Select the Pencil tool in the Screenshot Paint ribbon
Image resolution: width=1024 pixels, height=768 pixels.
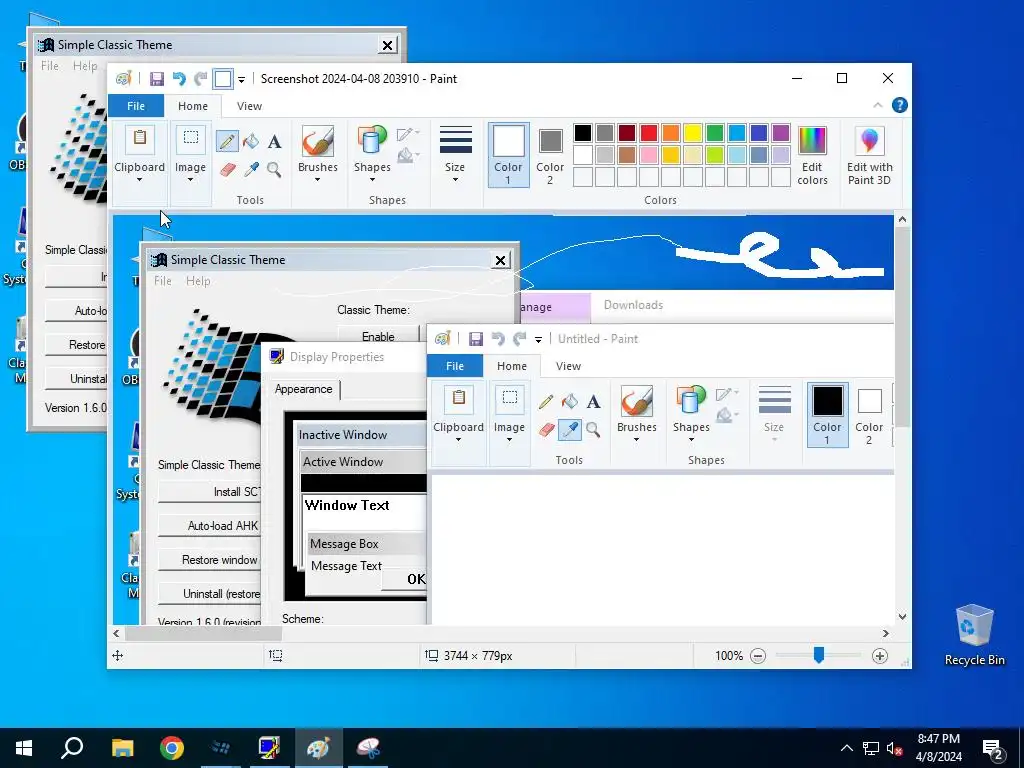coord(227,141)
